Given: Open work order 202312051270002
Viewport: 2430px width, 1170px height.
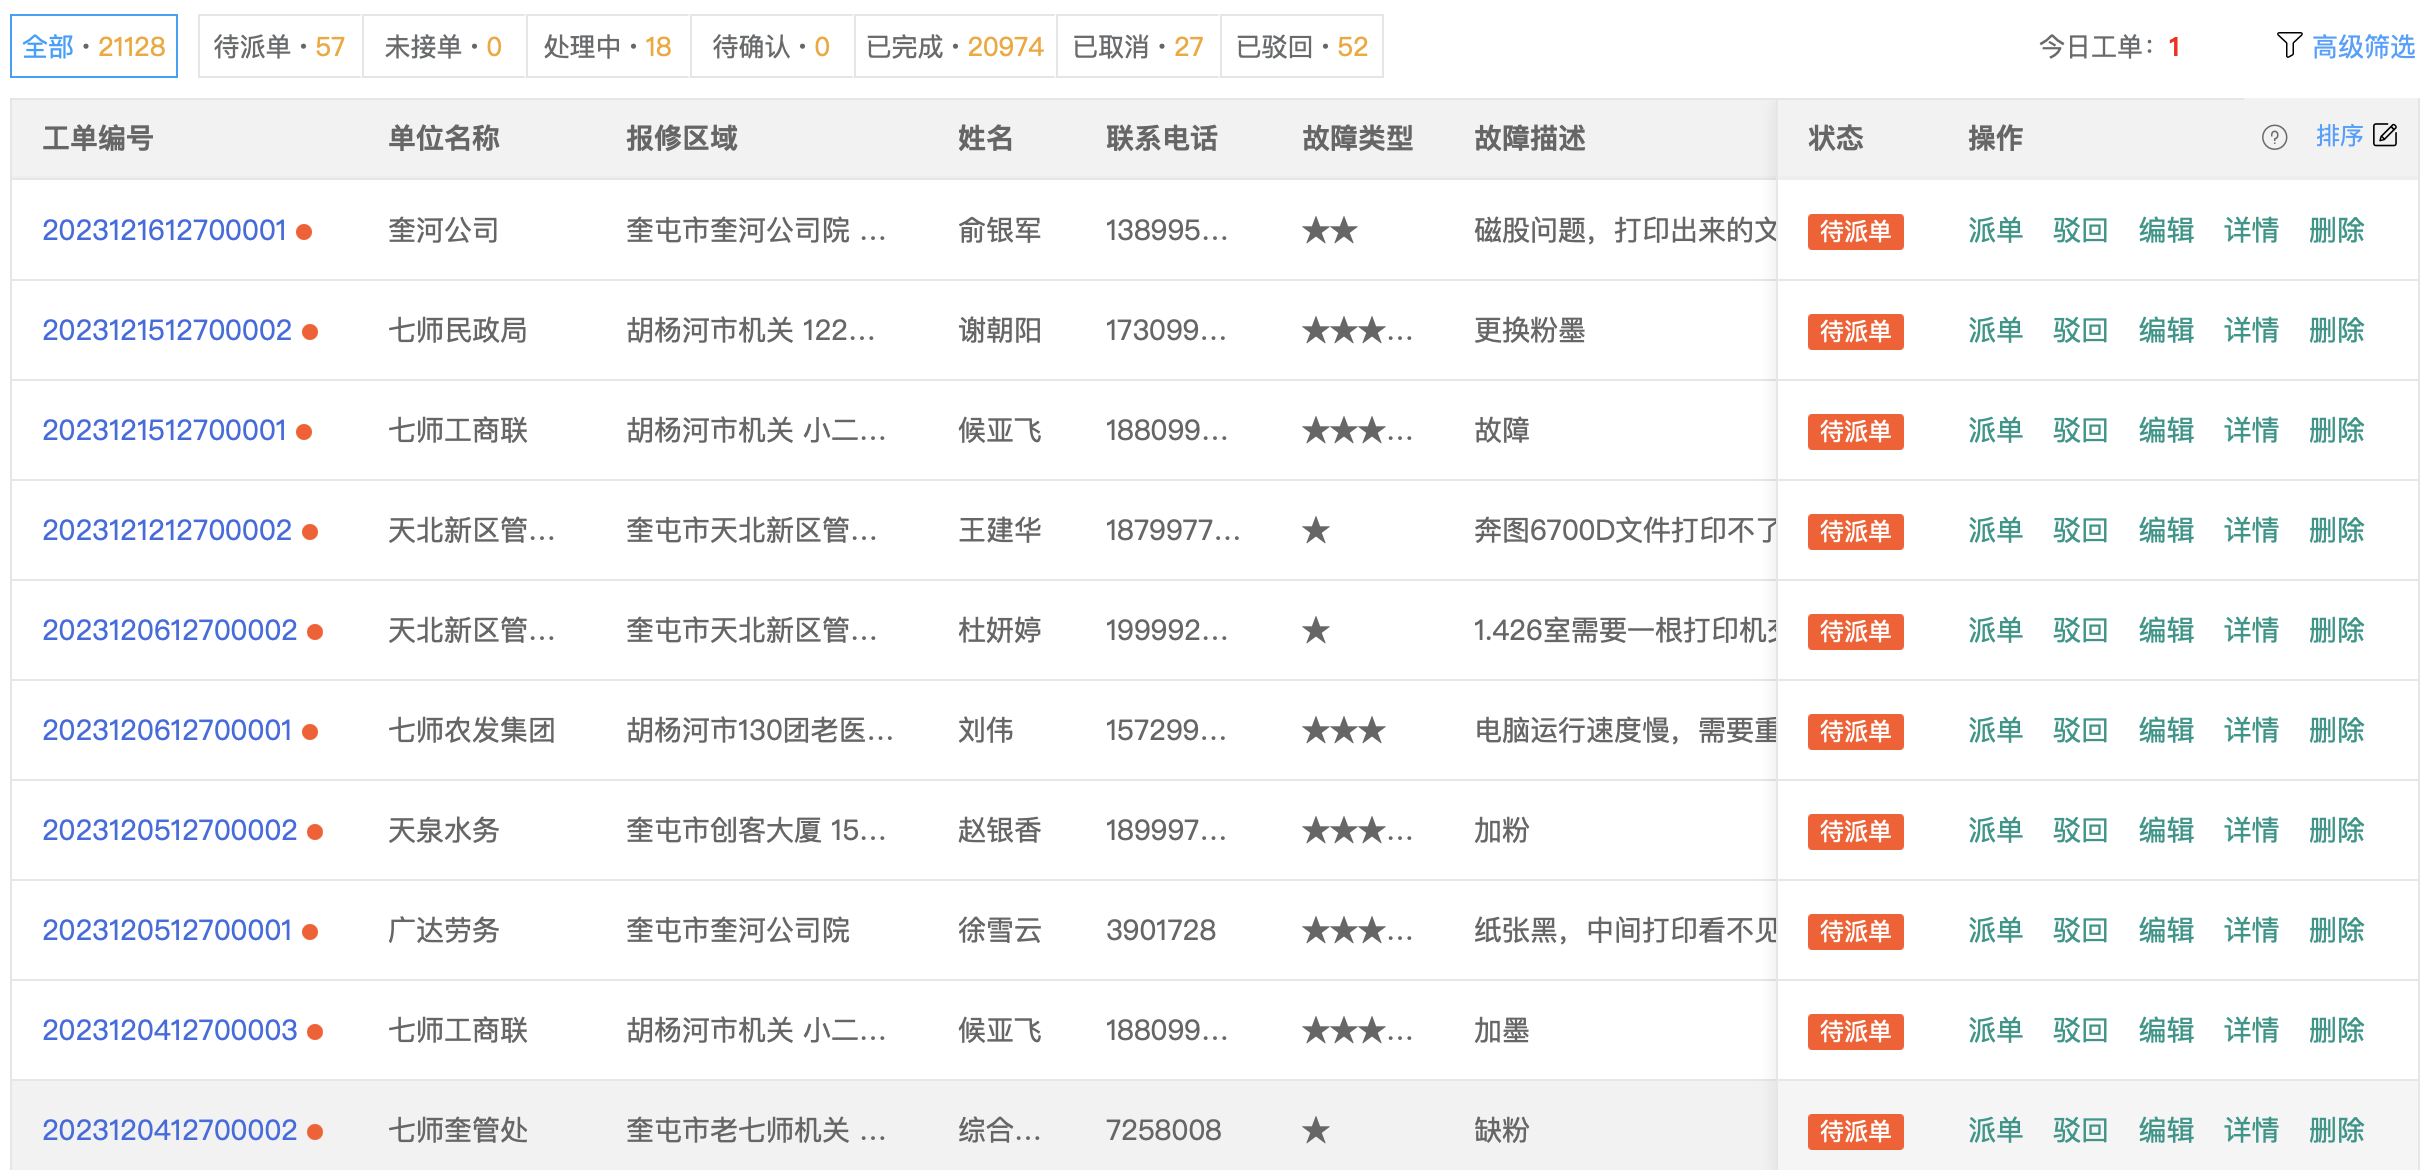Looking at the screenshot, I should (x=170, y=830).
